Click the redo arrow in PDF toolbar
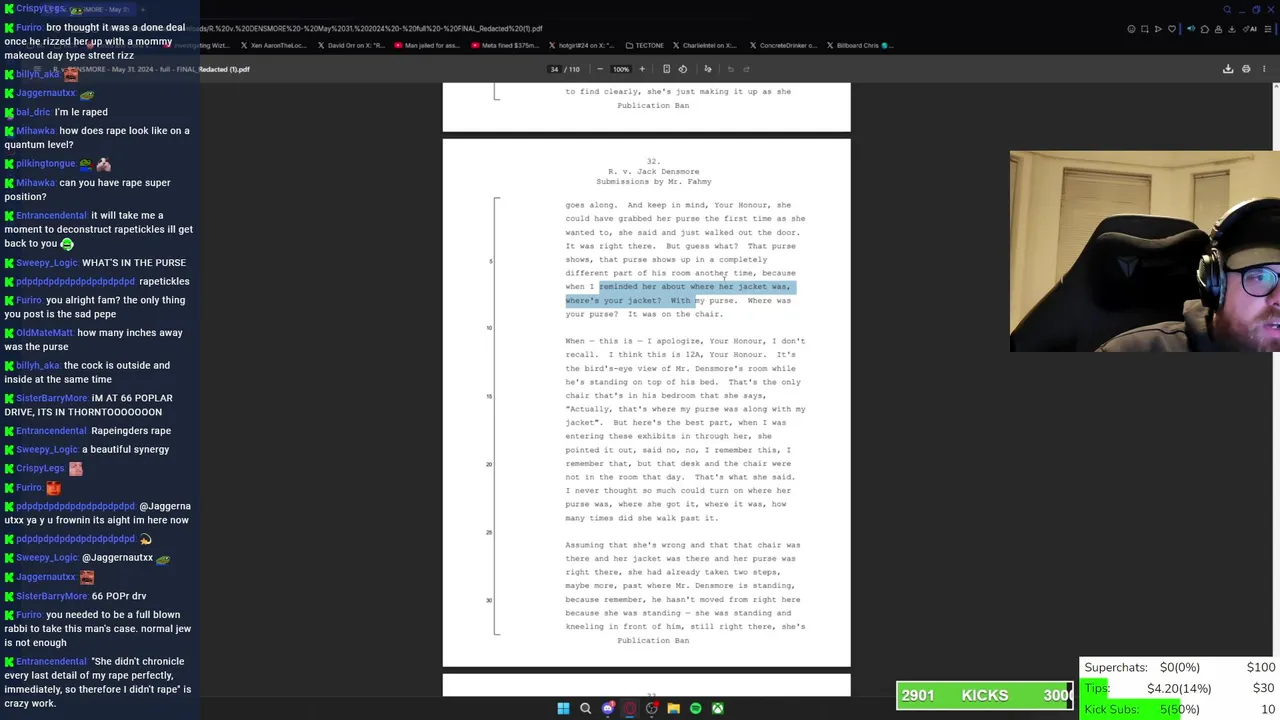Image resolution: width=1280 pixels, height=720 pixels. 747,69
